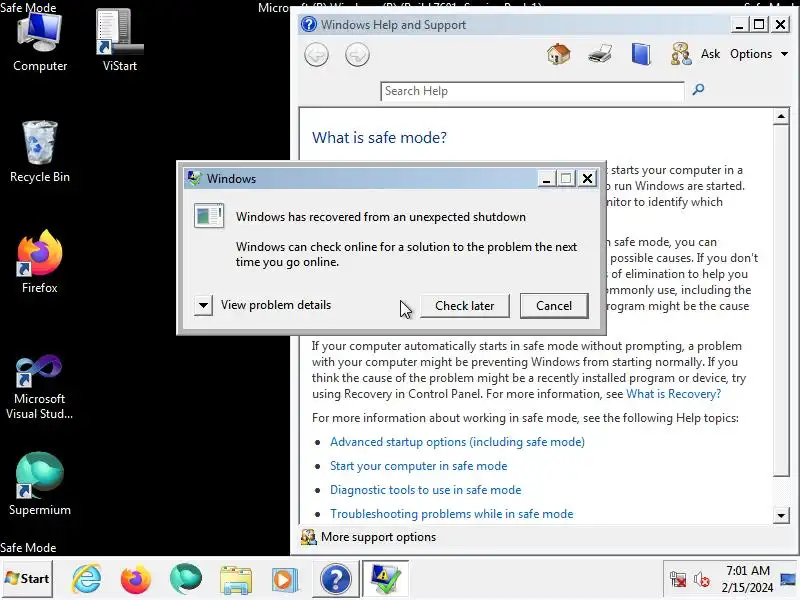
Task: Launch Supermium from the taskbar
Action: pyautogui.click(x=186, y=579)
